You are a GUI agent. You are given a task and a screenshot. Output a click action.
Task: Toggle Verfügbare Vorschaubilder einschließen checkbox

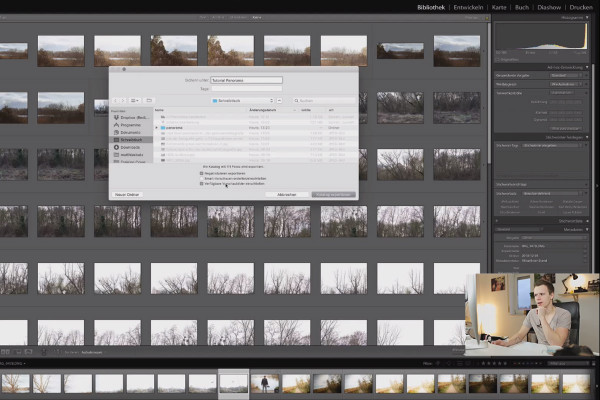click(x=202, y=184)
